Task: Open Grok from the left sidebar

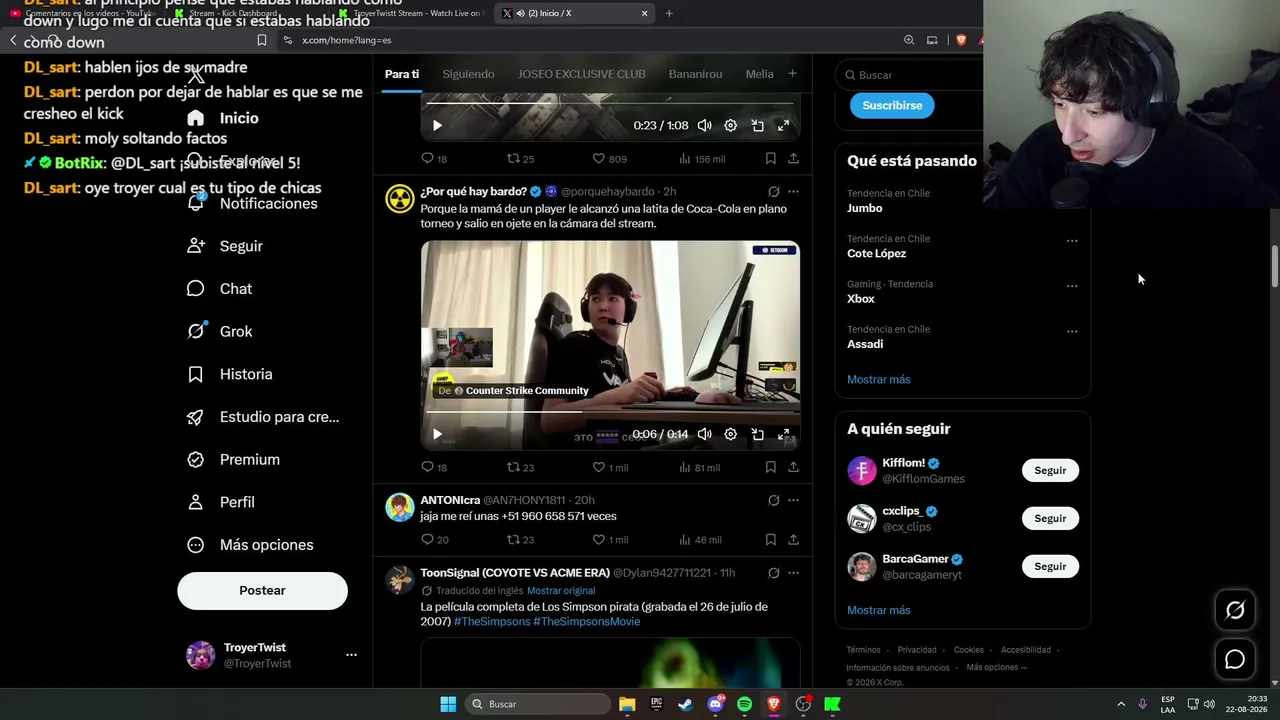Action: click(x=220, y=332)
